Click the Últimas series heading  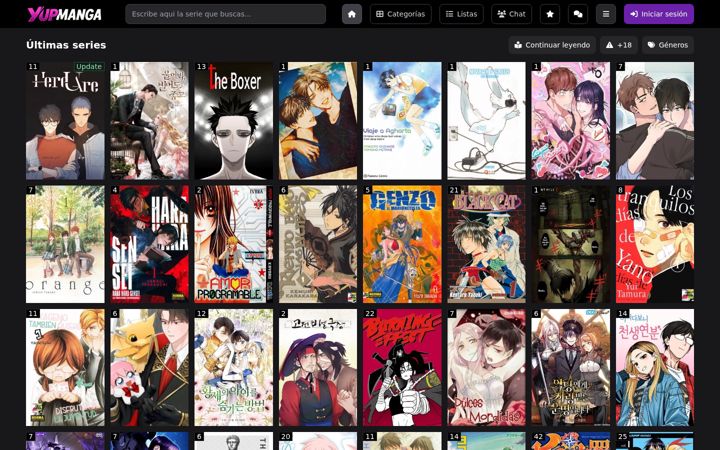pos(66,45)
